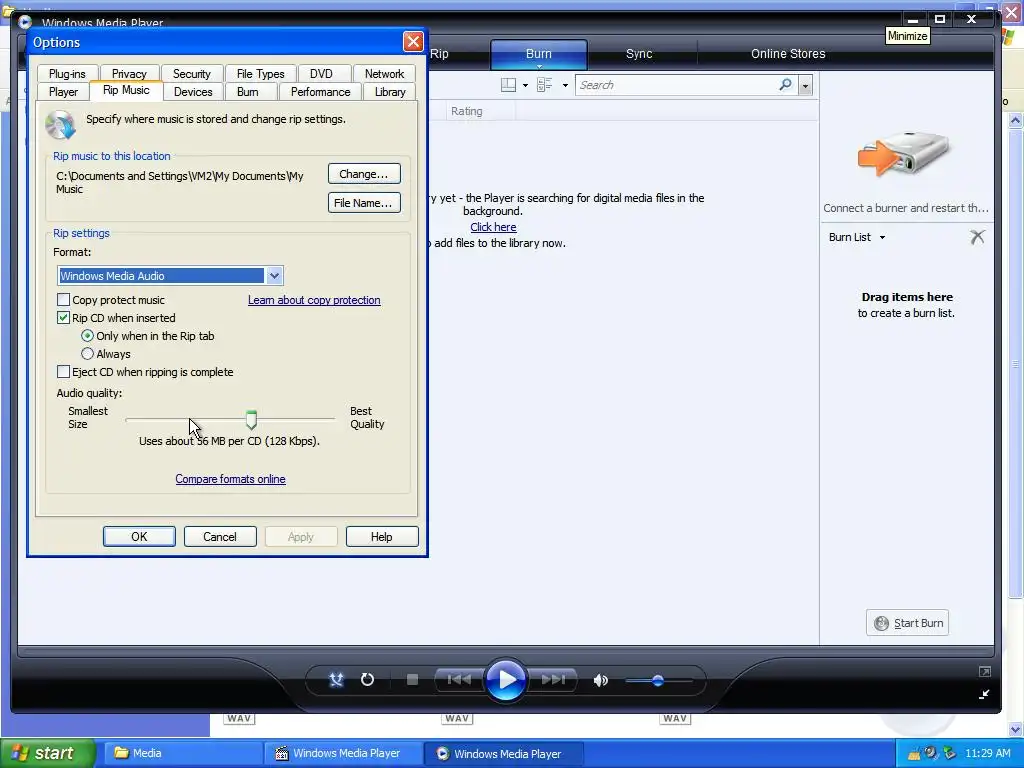Screen dimensions: 1024x768
Task: Select the Always radio option
Action: 88,354
